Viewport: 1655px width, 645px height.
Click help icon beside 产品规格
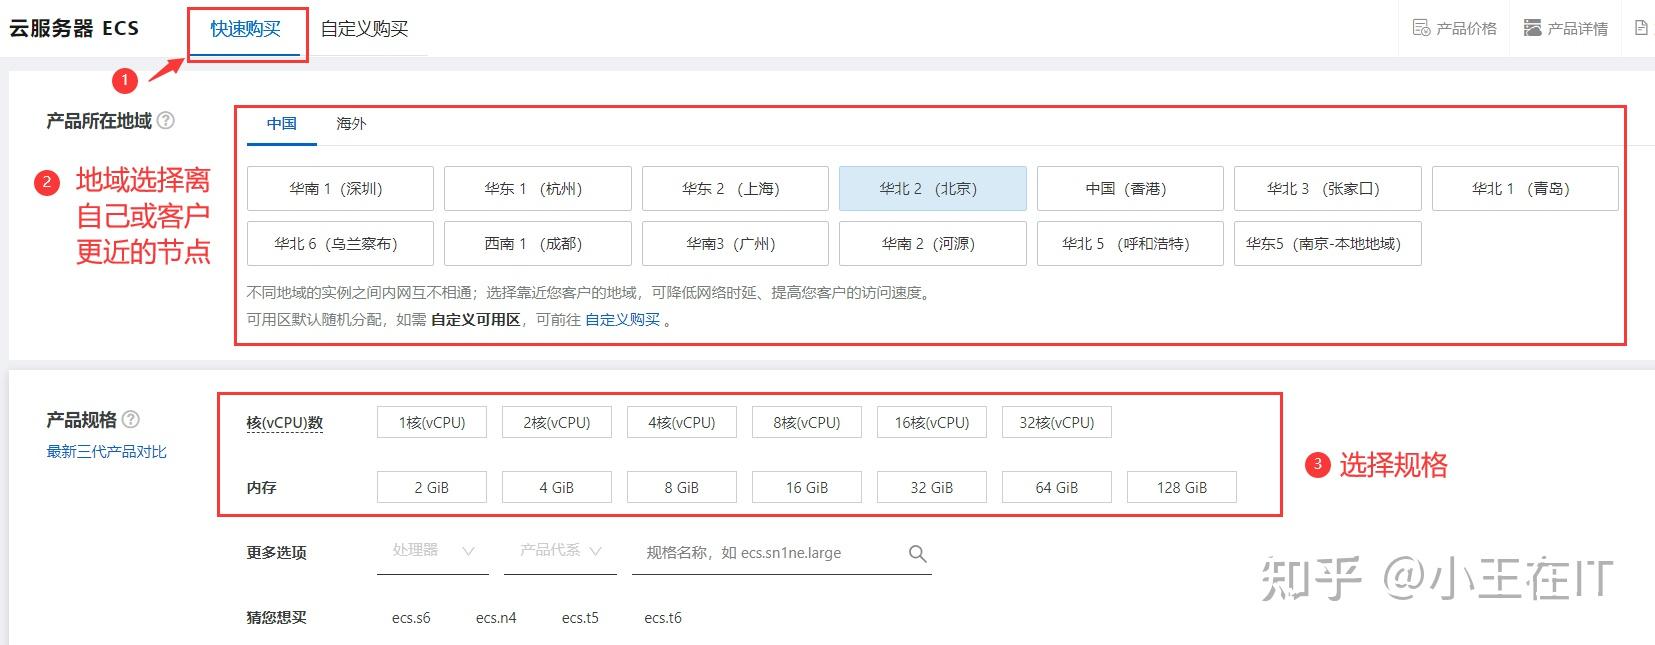(131, 419)
